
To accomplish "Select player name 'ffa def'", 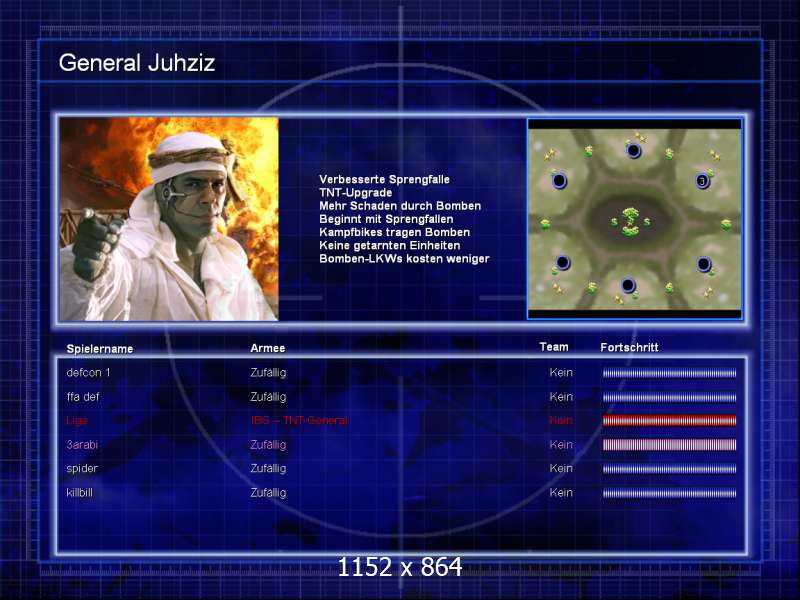I will coord(83,397).
